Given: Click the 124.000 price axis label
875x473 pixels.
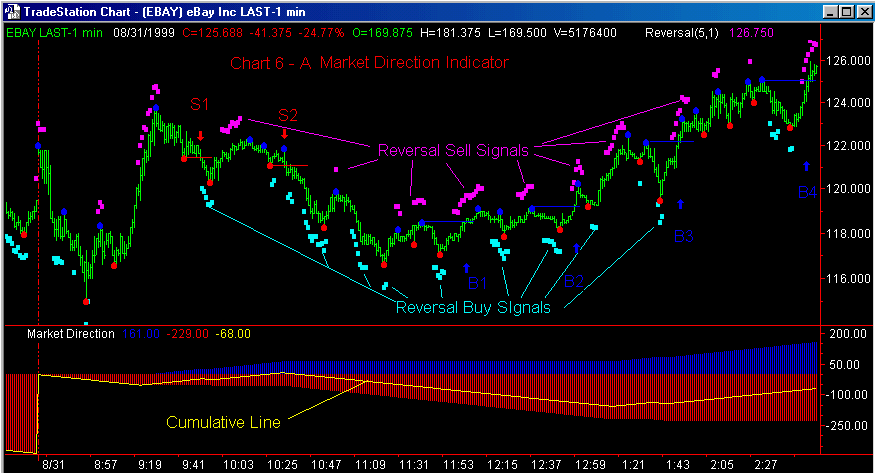Looking at the screenshot, I should click(x=848, y=103).
